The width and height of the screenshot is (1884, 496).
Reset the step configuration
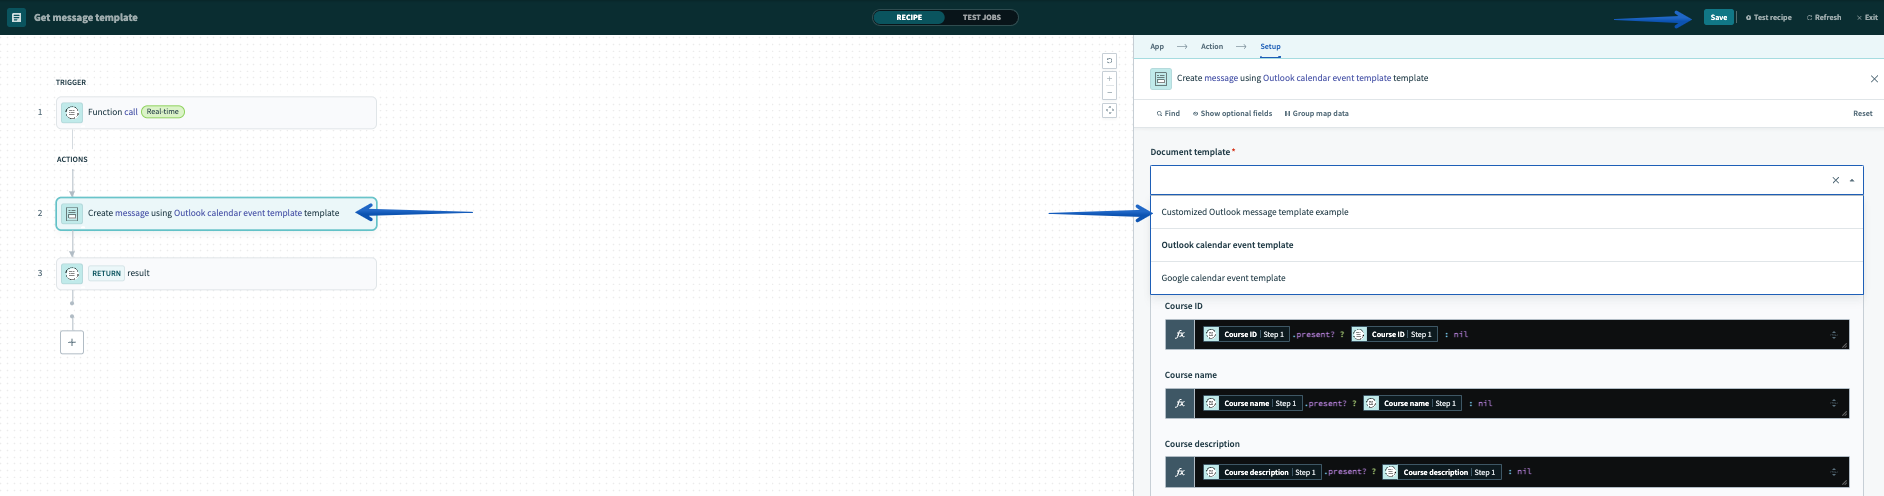click(1863, 114)
